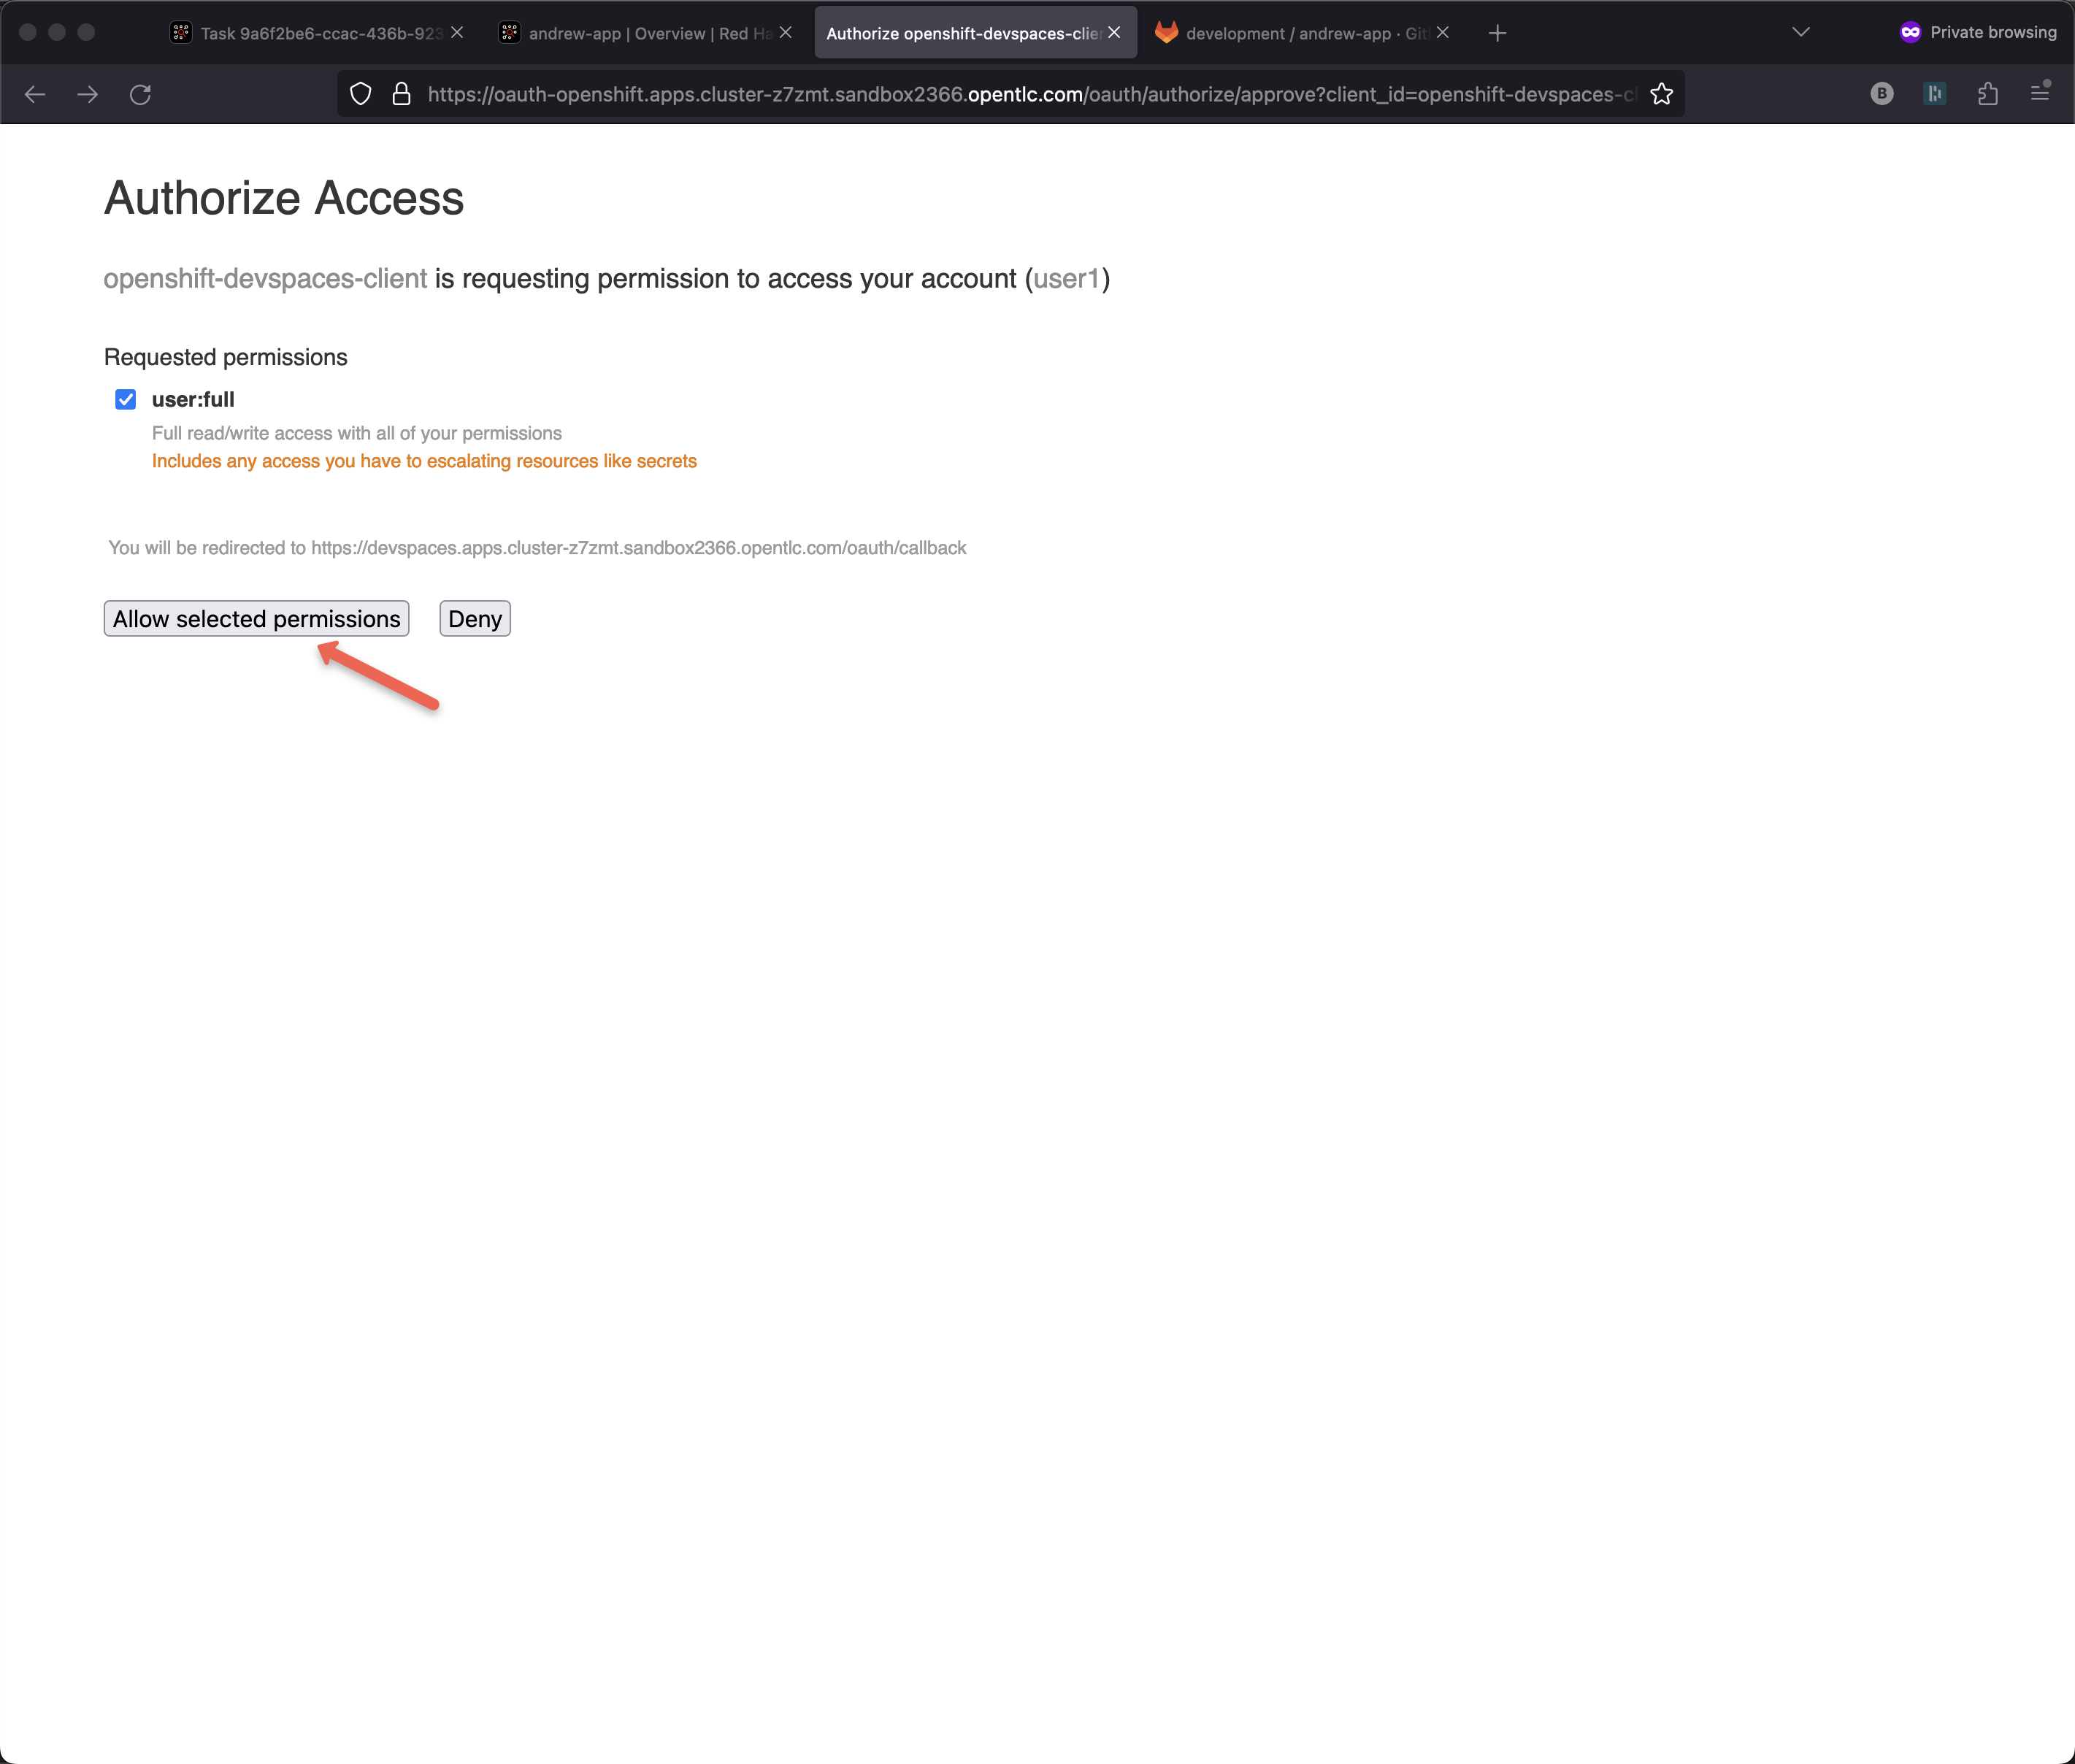This screenshot has width=2075, height=1764.
Task: Click the padlock site security icon
Action: point(401,94)
